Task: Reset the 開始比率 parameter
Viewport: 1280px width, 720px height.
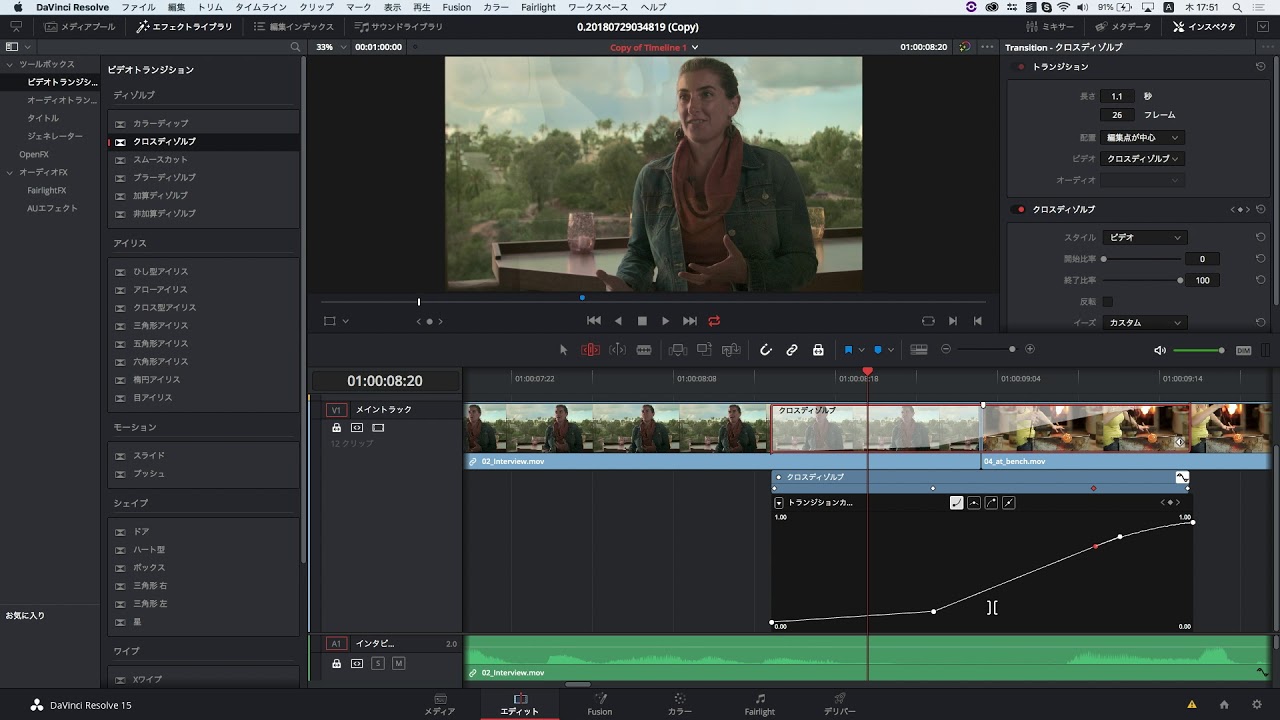Action: coord(1261,259)
